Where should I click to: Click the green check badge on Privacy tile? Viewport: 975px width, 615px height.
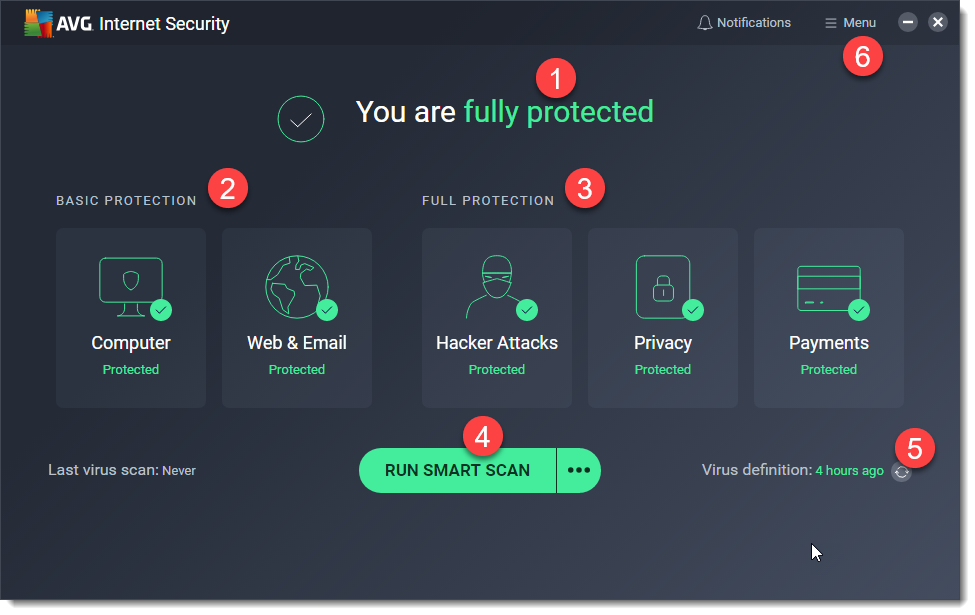pos(693,310)
